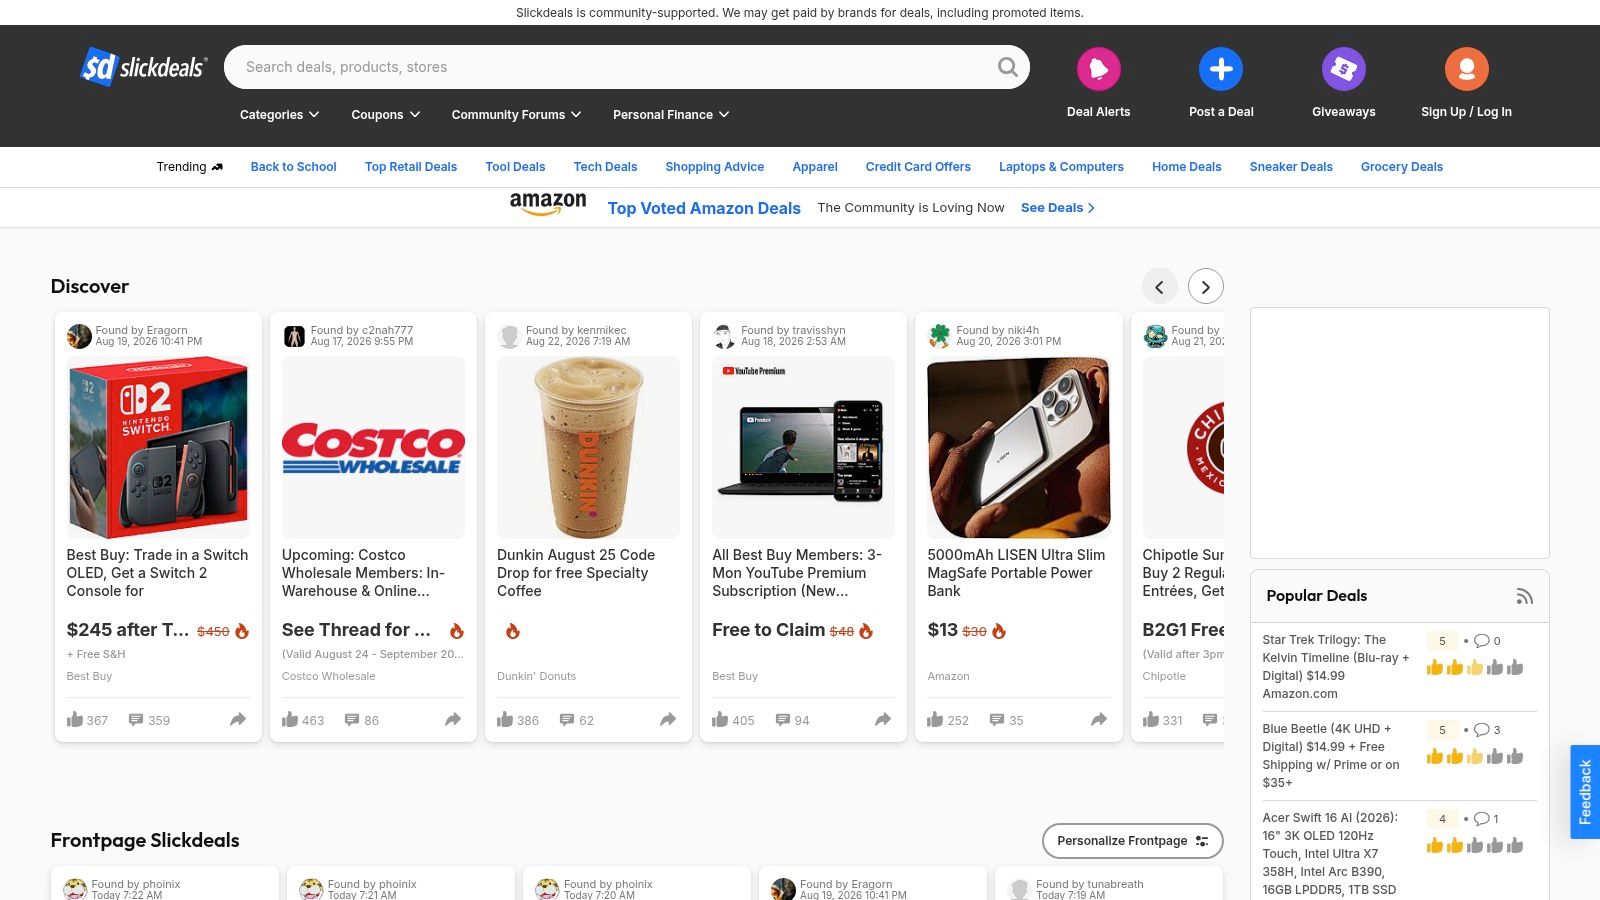Click the See Deals Amazon link
Screen dimensions: 1600x900
point(1057,208)
